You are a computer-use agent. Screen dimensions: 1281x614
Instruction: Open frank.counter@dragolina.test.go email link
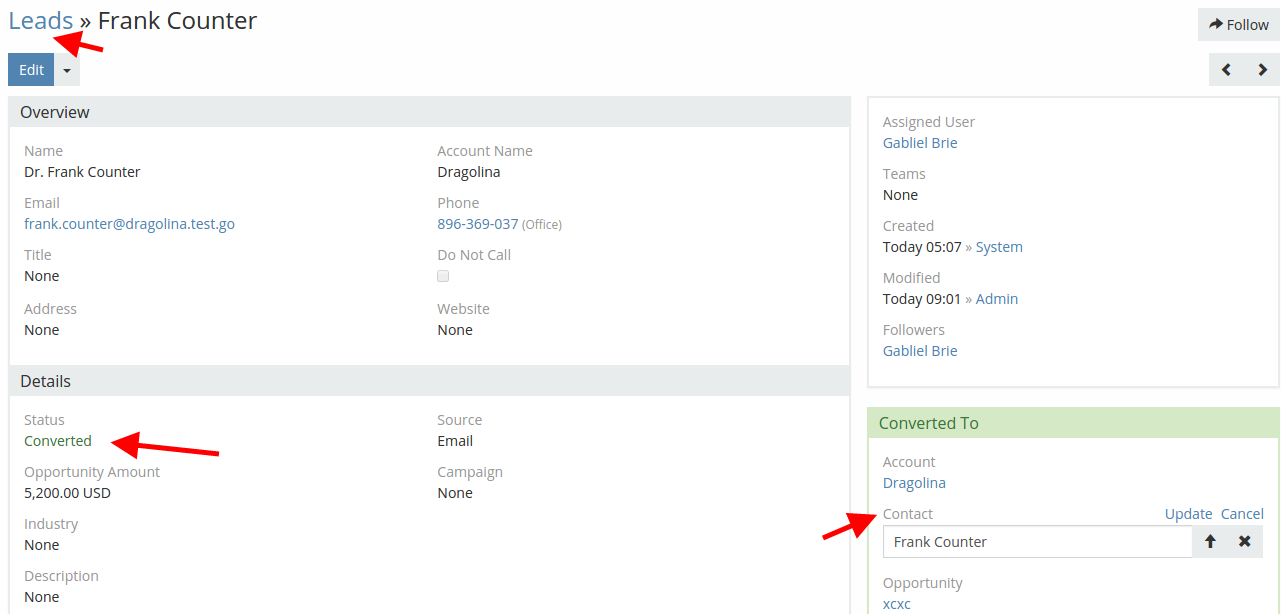(129, 224)
